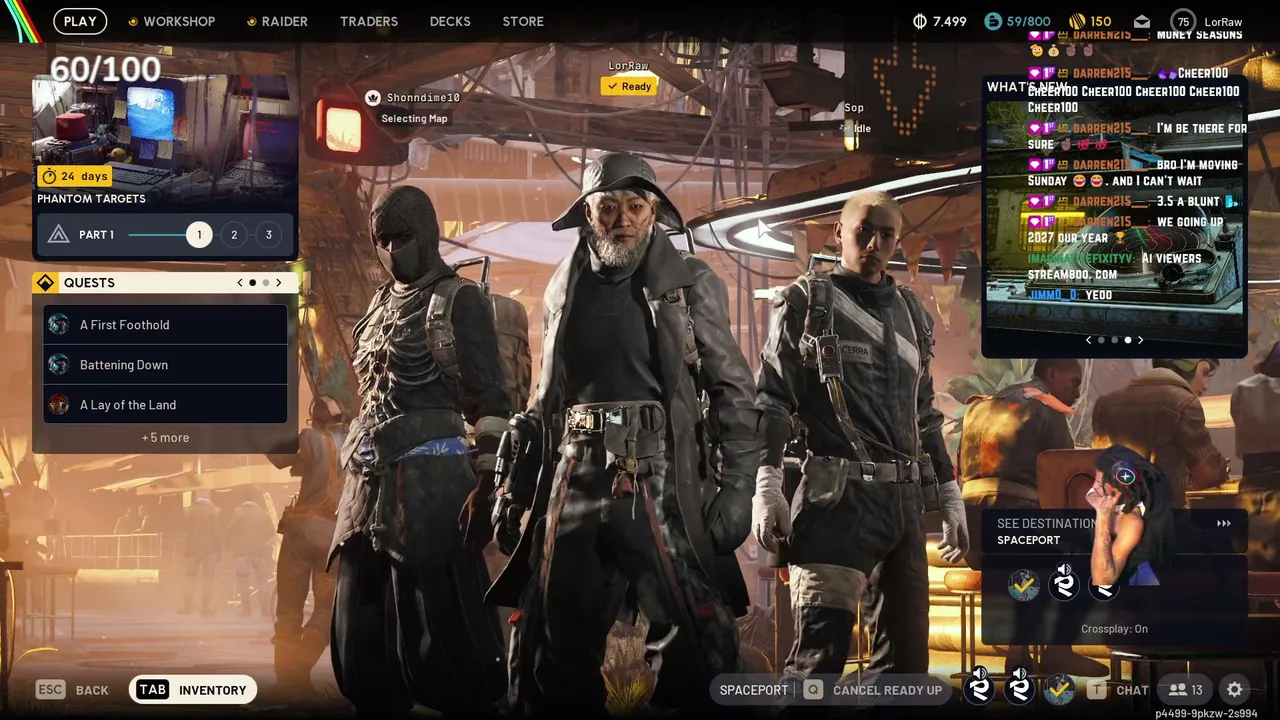Click the bottom-bar speaker avatar beside the checkmark avatar
Image resolution: width=1280 pixels, height=720 pixels.
click(1020, 688)
